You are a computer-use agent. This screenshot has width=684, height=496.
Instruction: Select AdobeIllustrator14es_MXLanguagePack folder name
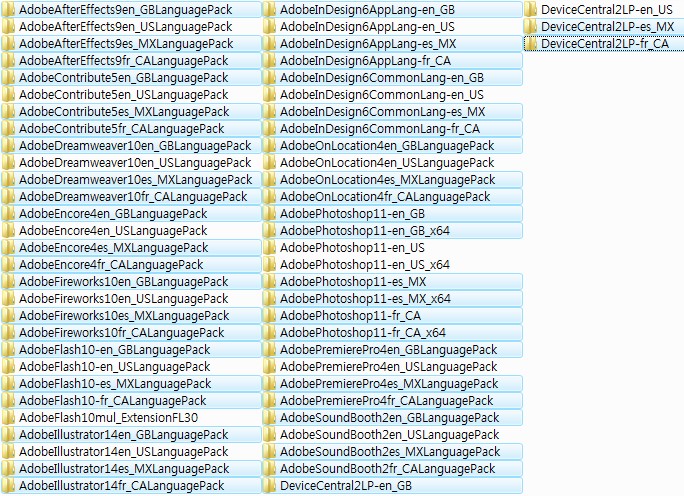(x=124, y=469)
